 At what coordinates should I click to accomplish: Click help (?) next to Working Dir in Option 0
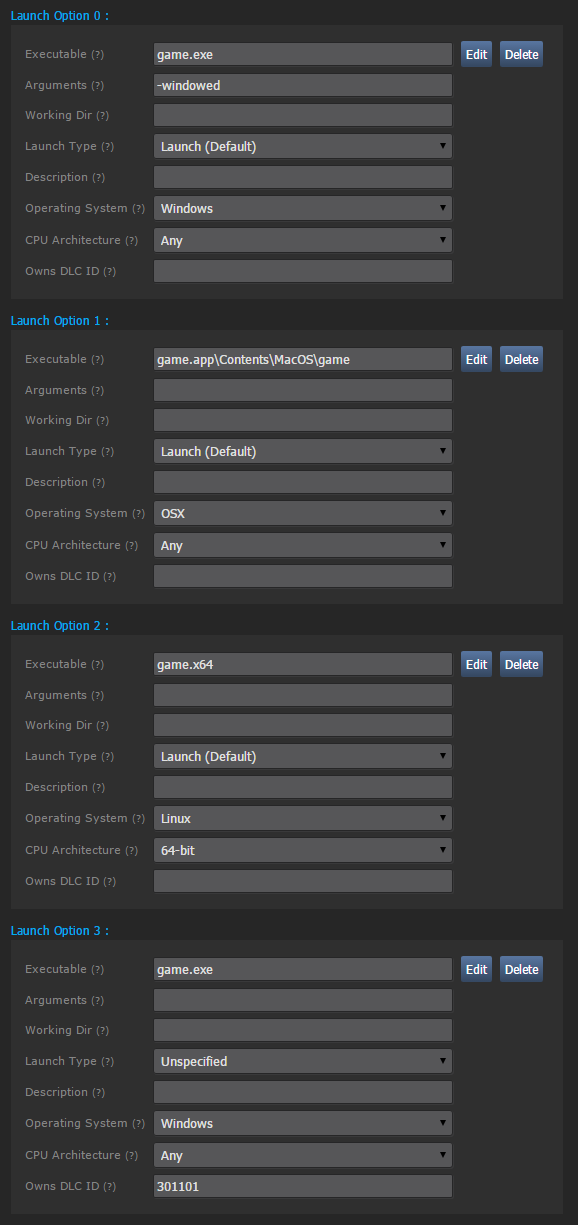point(103,116)
